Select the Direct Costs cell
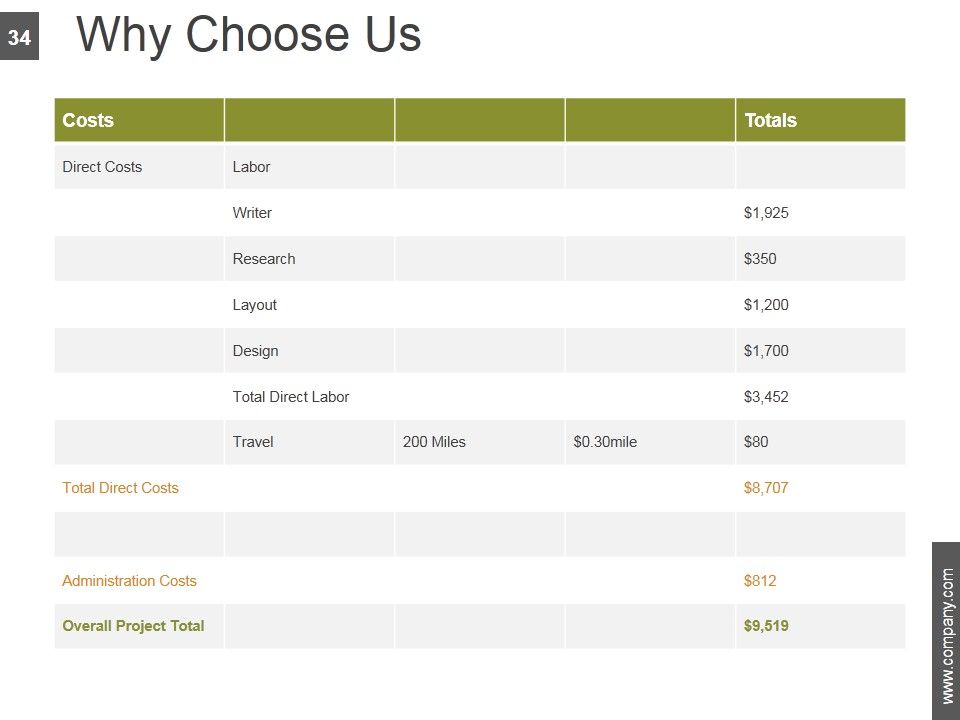 (x=139, y=167)
